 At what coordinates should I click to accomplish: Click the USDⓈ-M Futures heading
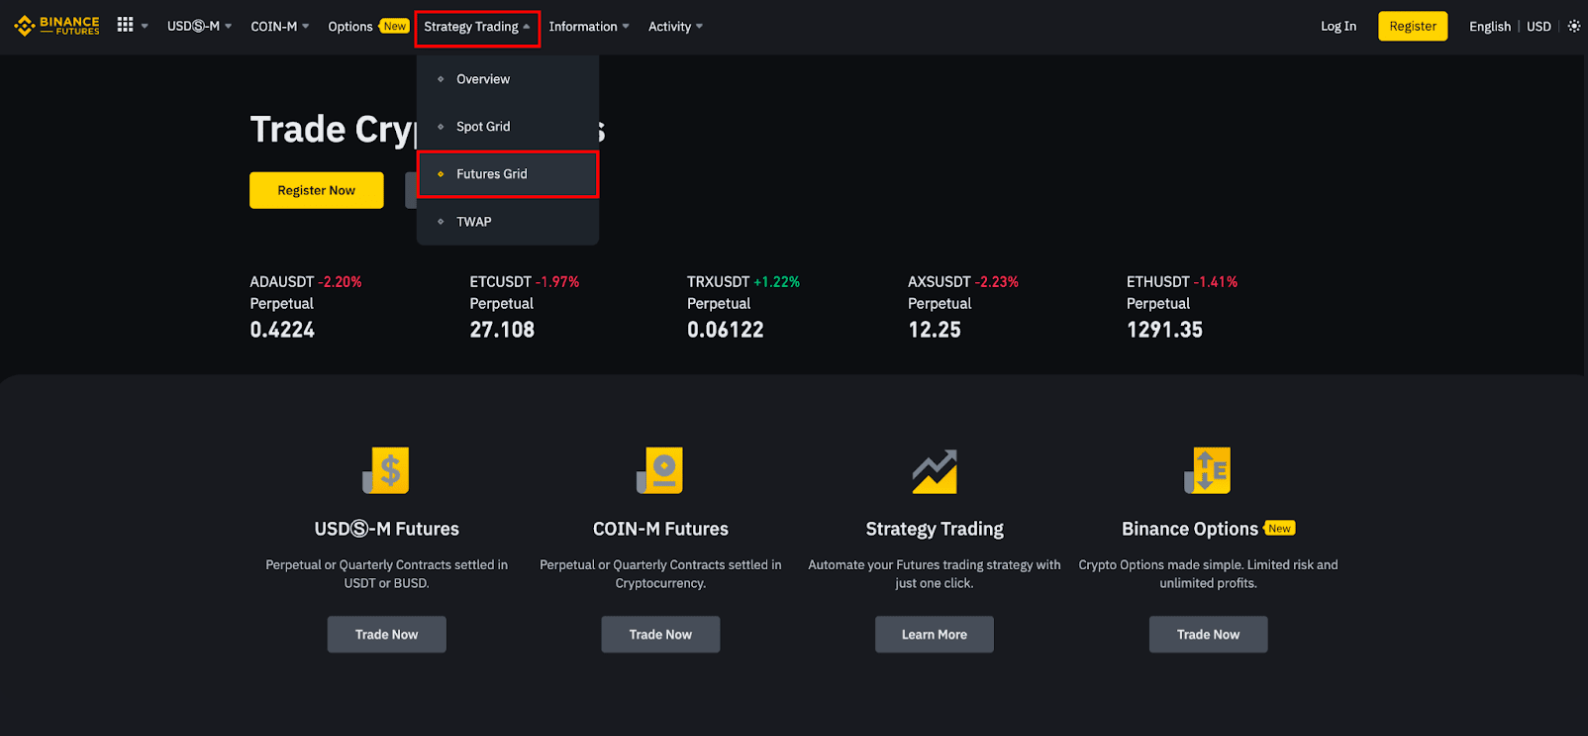[x=386, y=529]
